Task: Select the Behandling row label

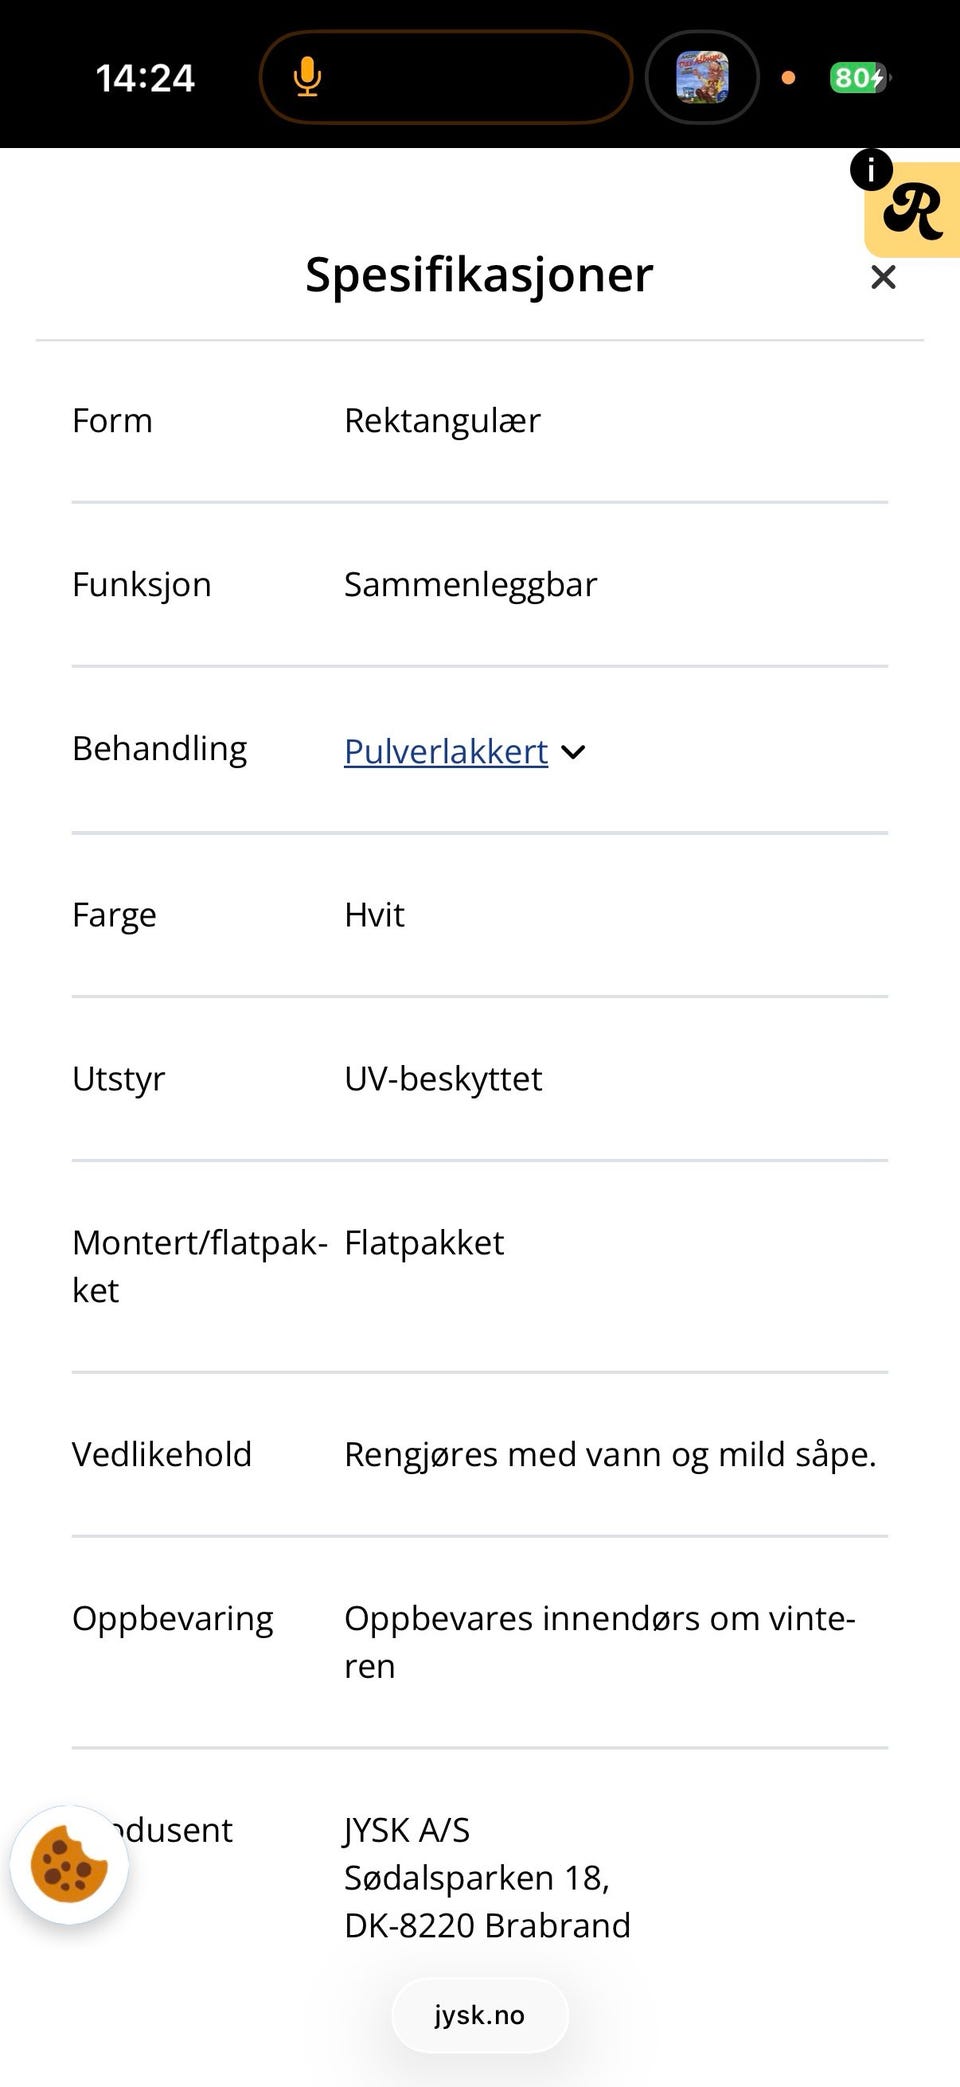Action: click(x=160, y=749)
